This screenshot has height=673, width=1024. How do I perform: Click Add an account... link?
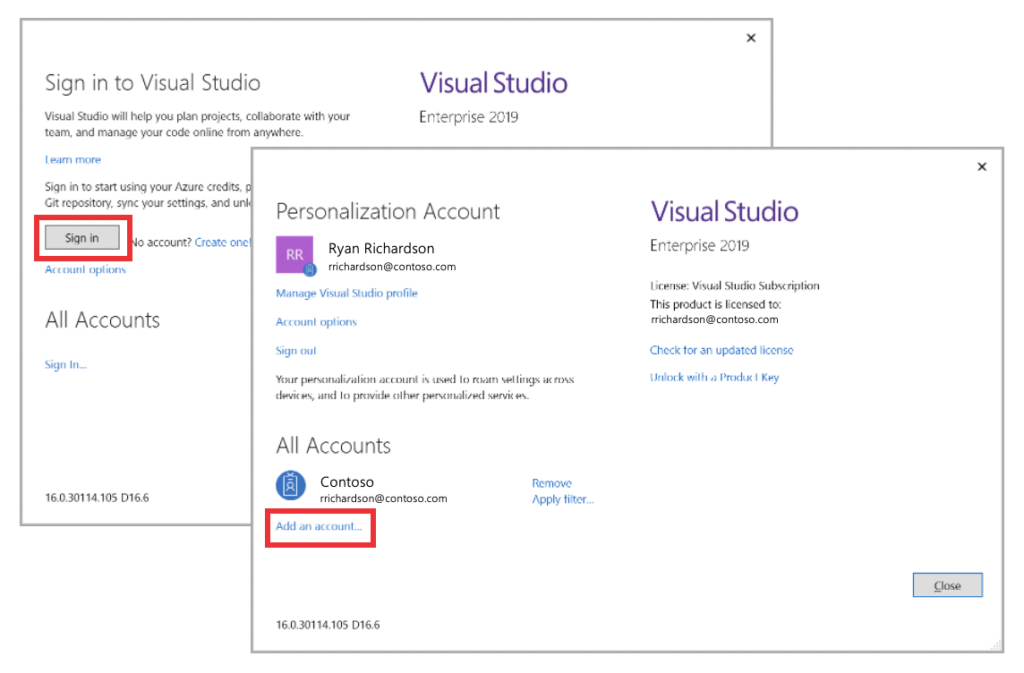(319, 526)
